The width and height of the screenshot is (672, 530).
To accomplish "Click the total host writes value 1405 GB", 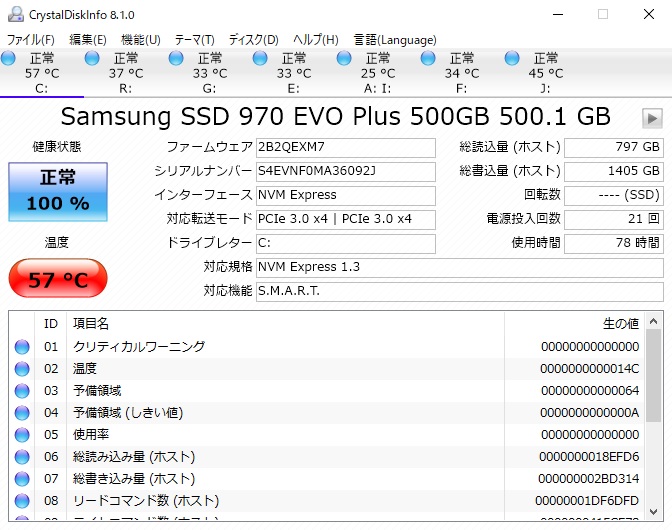I will coord(614,171).
